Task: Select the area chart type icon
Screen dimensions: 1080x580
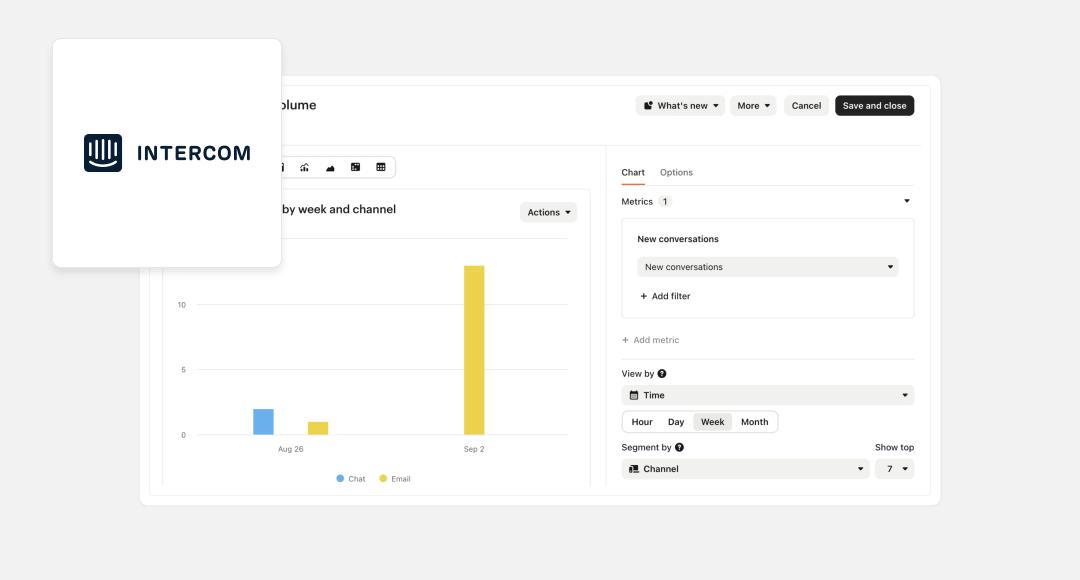Action: [330, 167]
